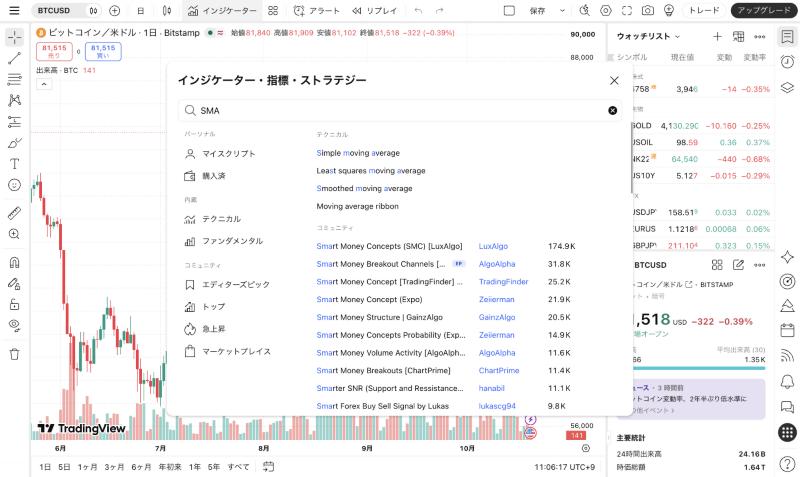Add Least squares moving average indicator
800x477 pixels.
click(371, 171)
